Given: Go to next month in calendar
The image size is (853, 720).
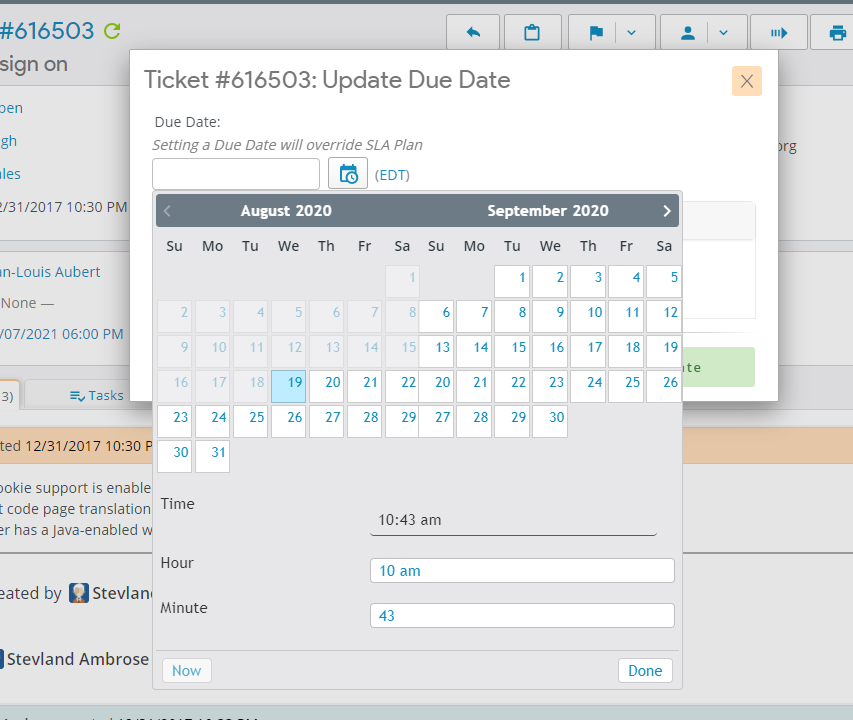Looking at the screenshot, I should 667,211.
